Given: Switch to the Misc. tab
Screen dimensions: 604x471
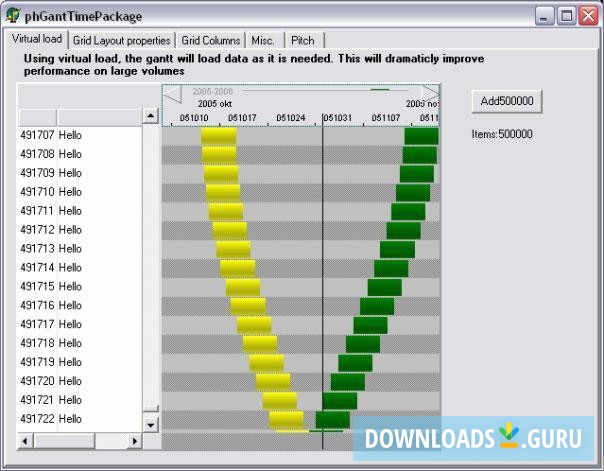Looking at the screenshot, I should point(263,40).
